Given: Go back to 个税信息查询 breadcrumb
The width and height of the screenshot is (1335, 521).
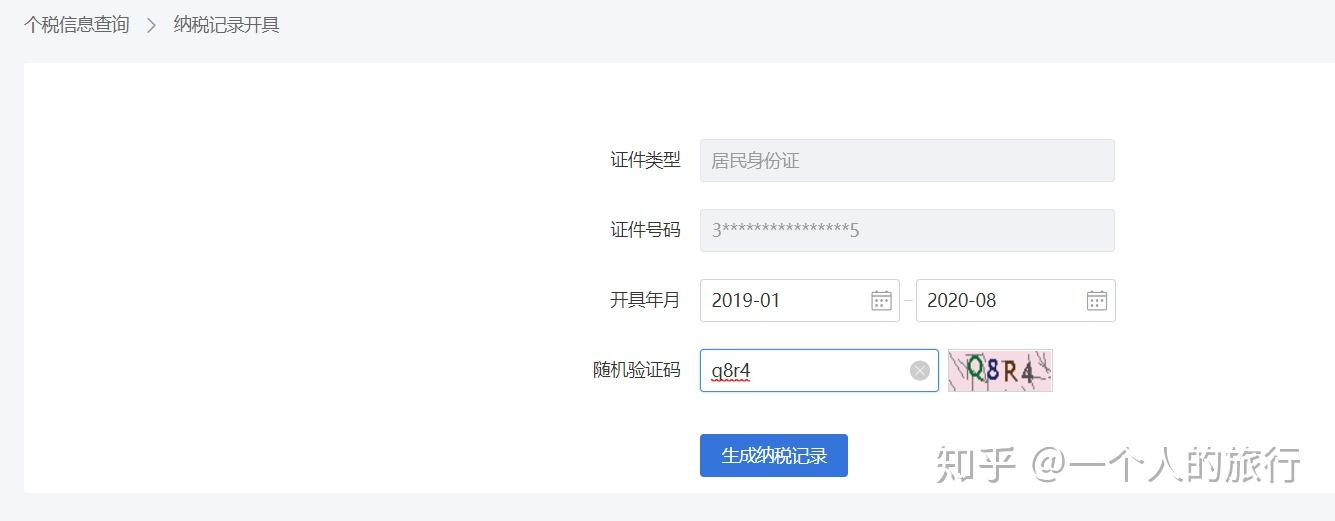Looking at the screenshot, I should [x=77, y=25].
